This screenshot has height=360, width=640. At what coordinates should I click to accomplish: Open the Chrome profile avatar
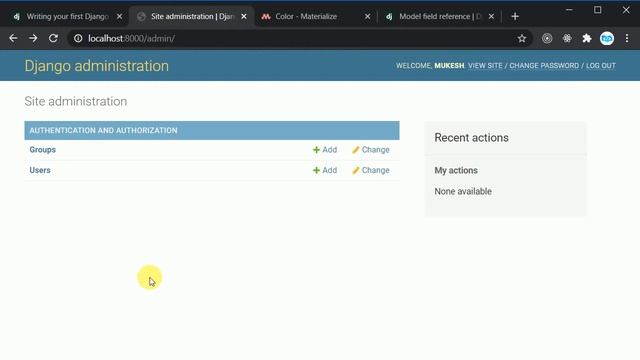click(x=607, y=38)
